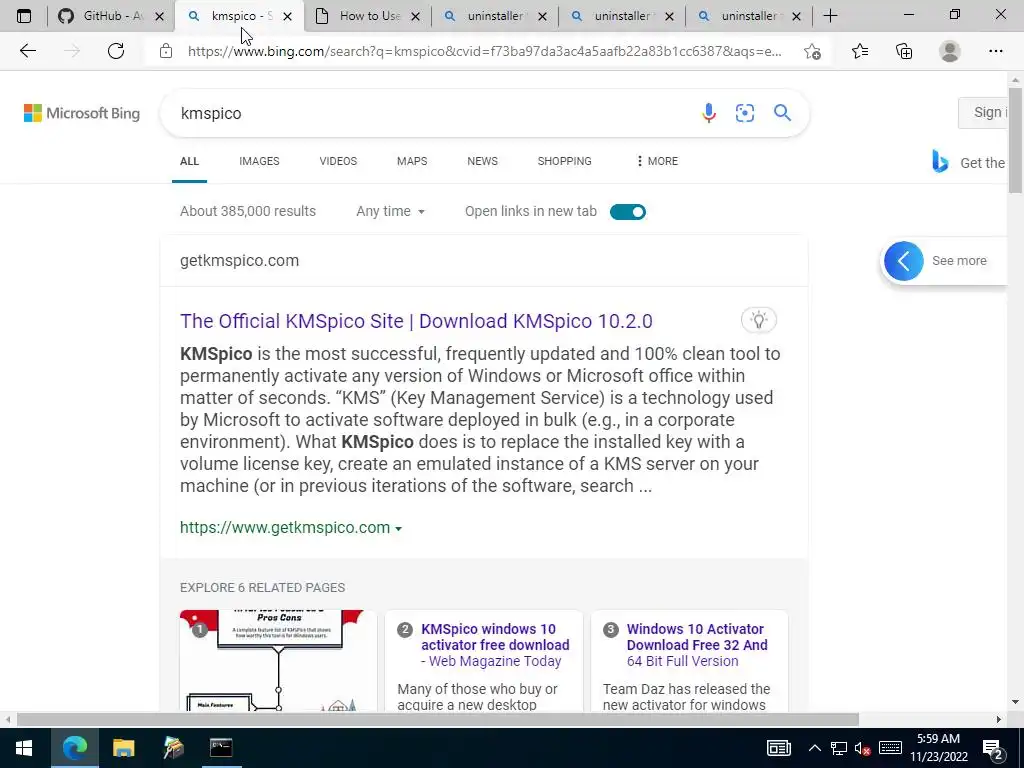Image resolution: width=1024 pixels, height=768 pixels.
Task: View site information via the lock icon
Action: pos(166,51)
